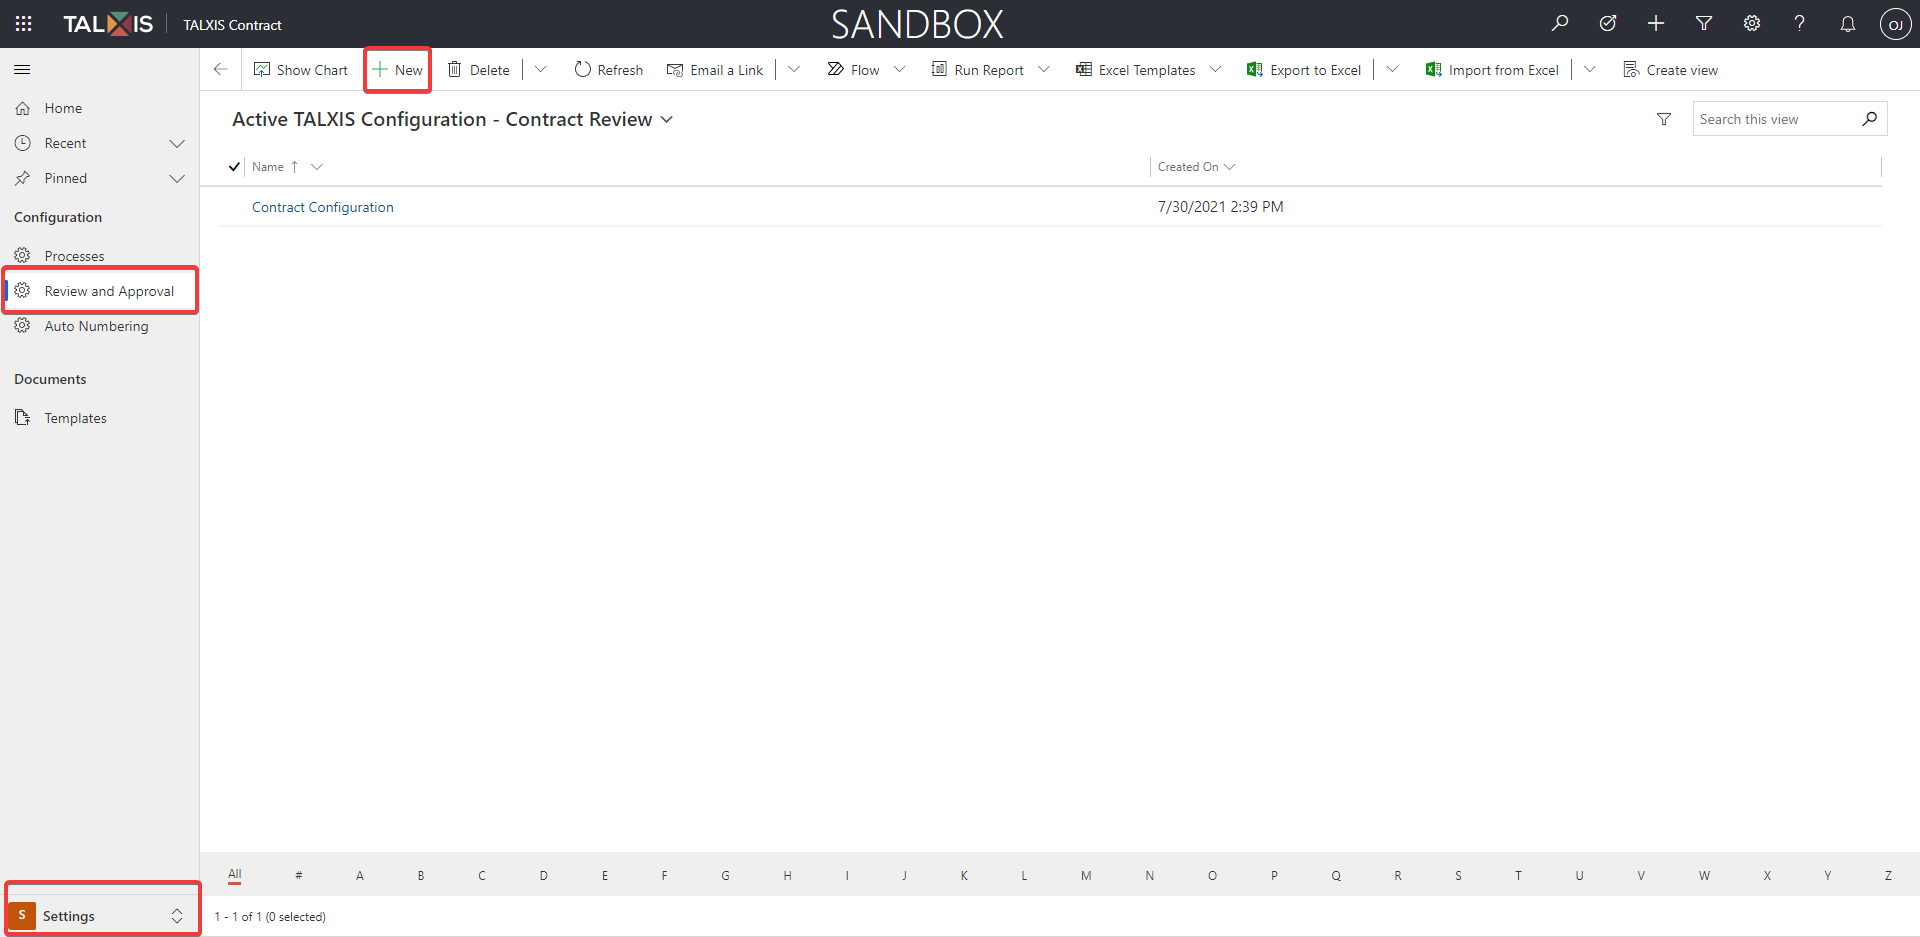Click Email a Link command
This screenshot has height=937, width=1920.
tap(715, 70)
